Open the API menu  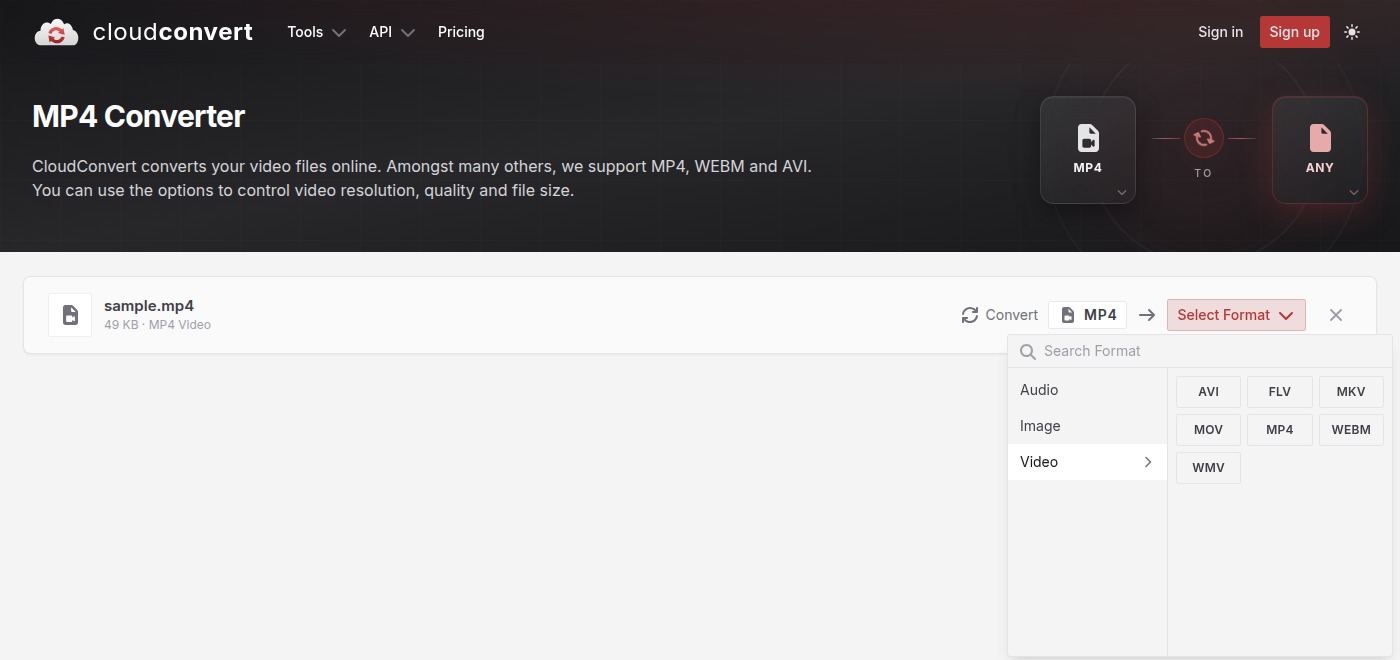click(x=391, y=32)
